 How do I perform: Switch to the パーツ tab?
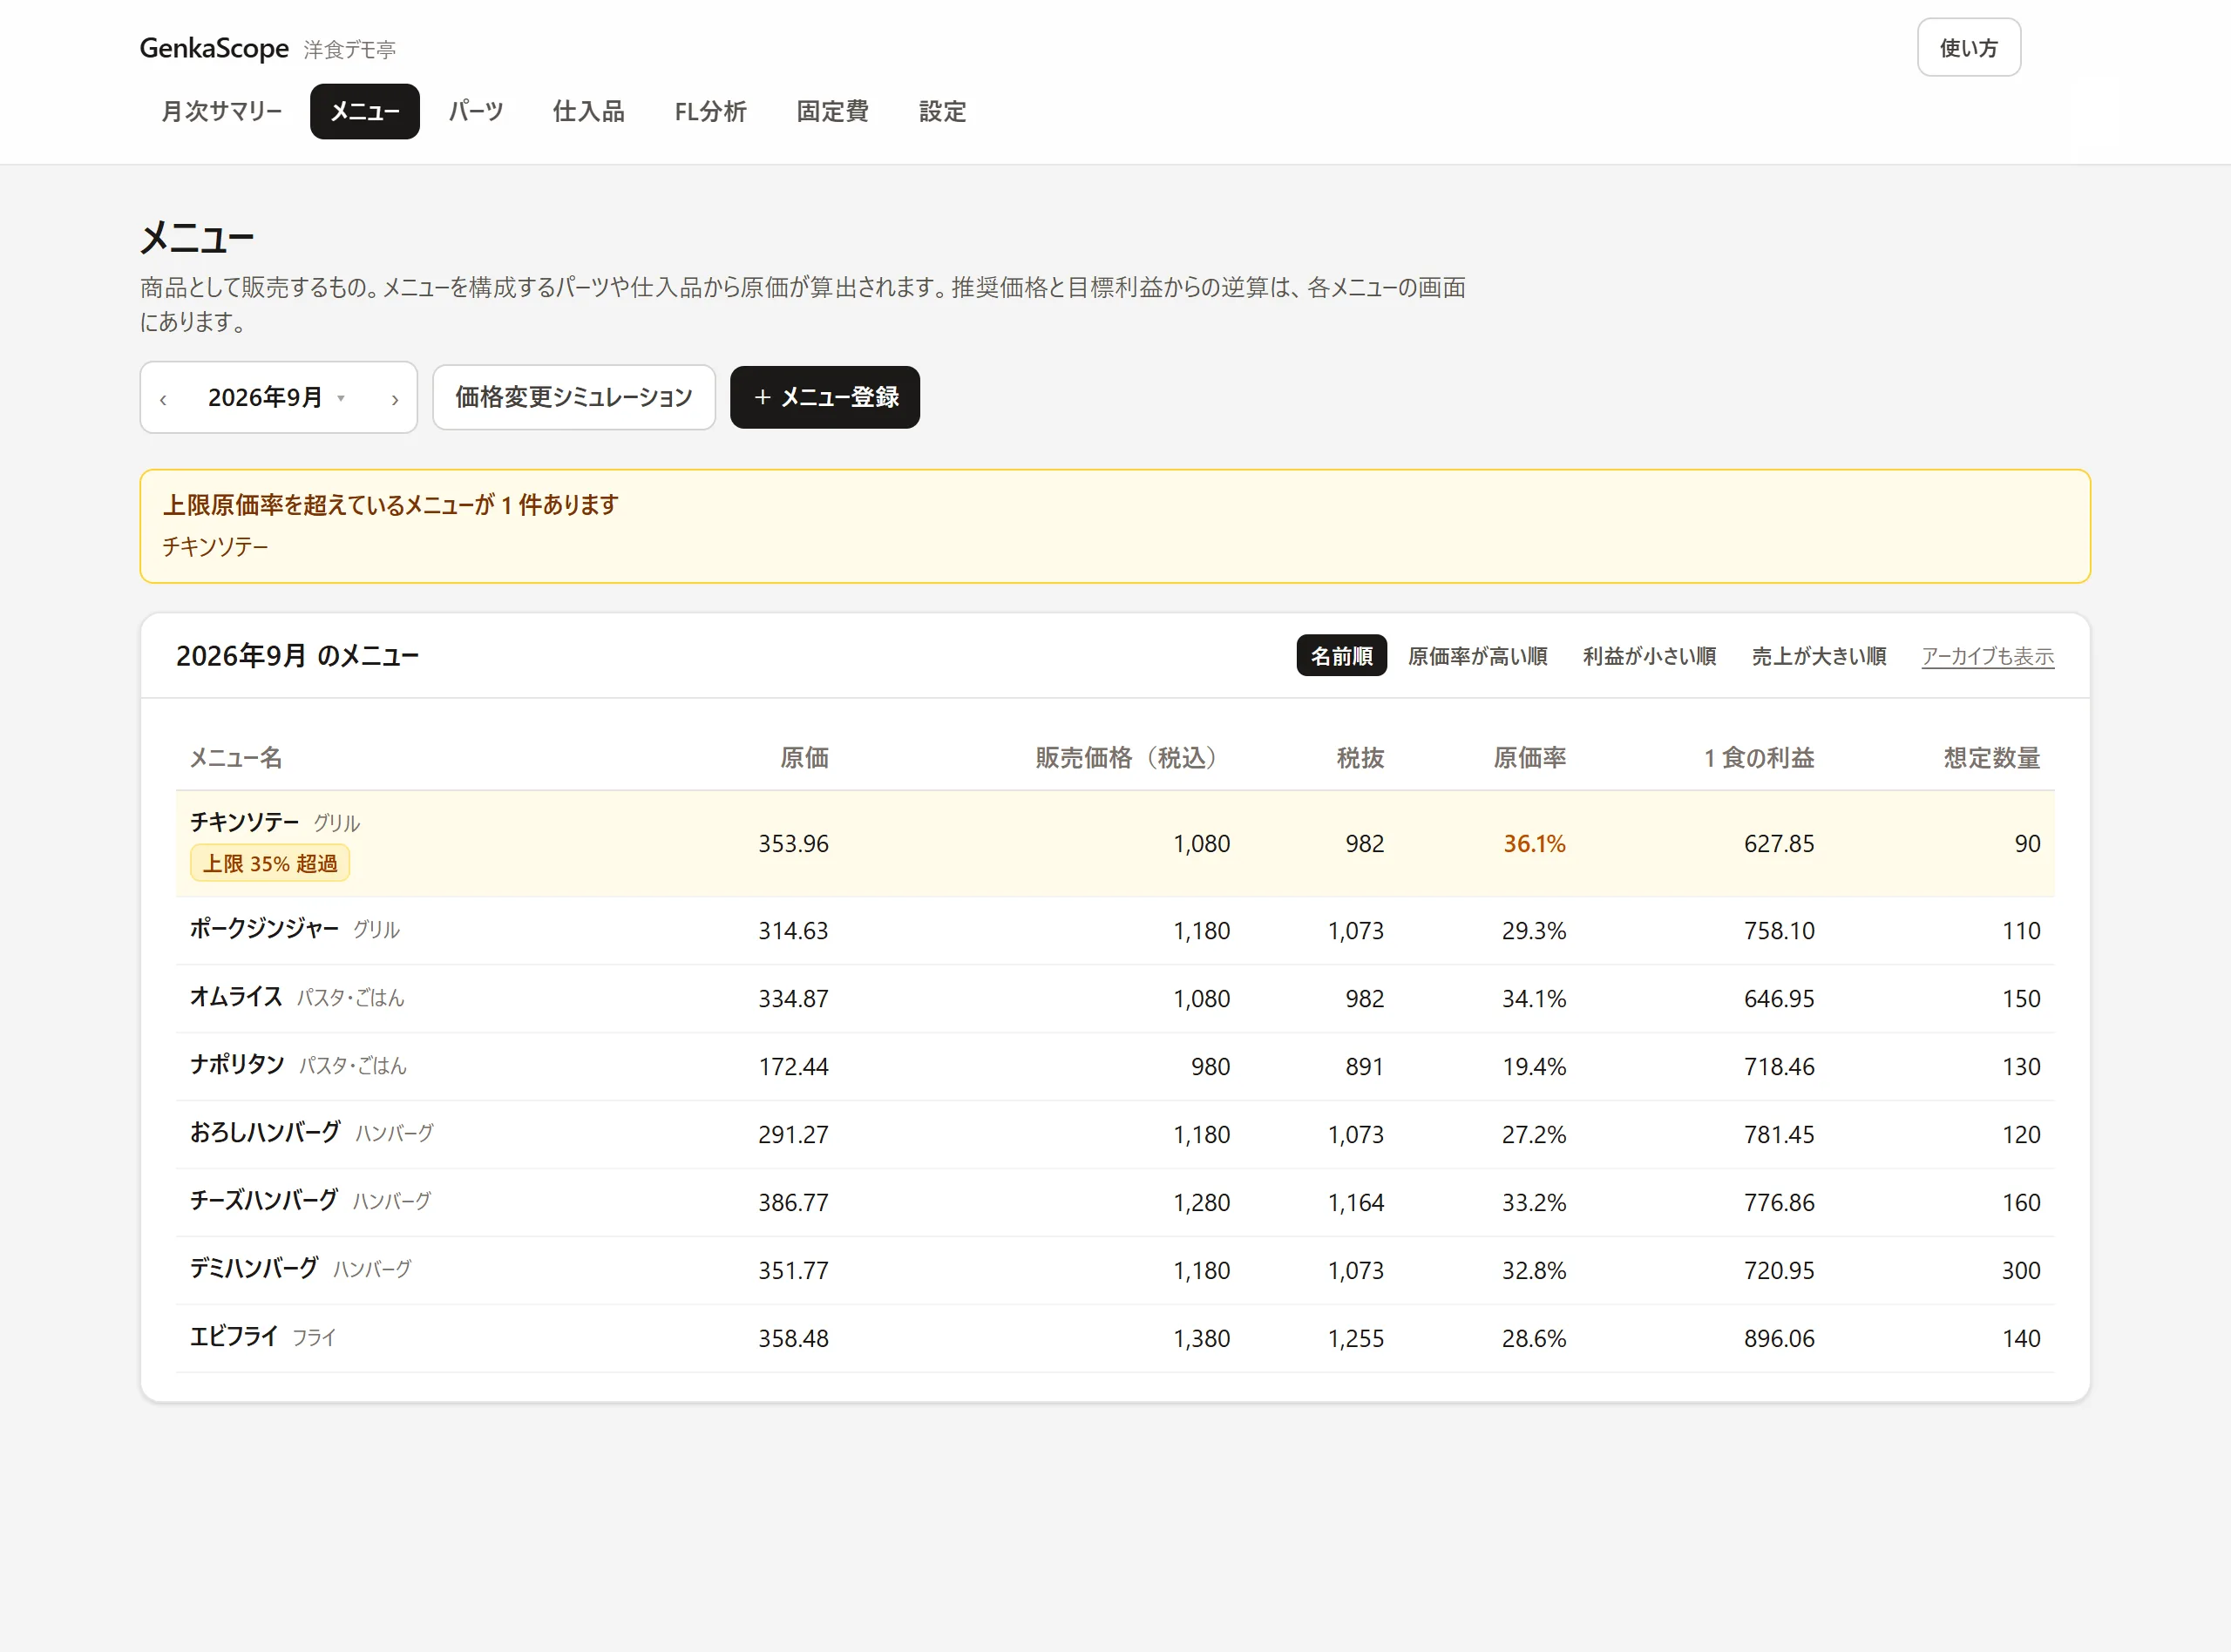pos(476,111)
